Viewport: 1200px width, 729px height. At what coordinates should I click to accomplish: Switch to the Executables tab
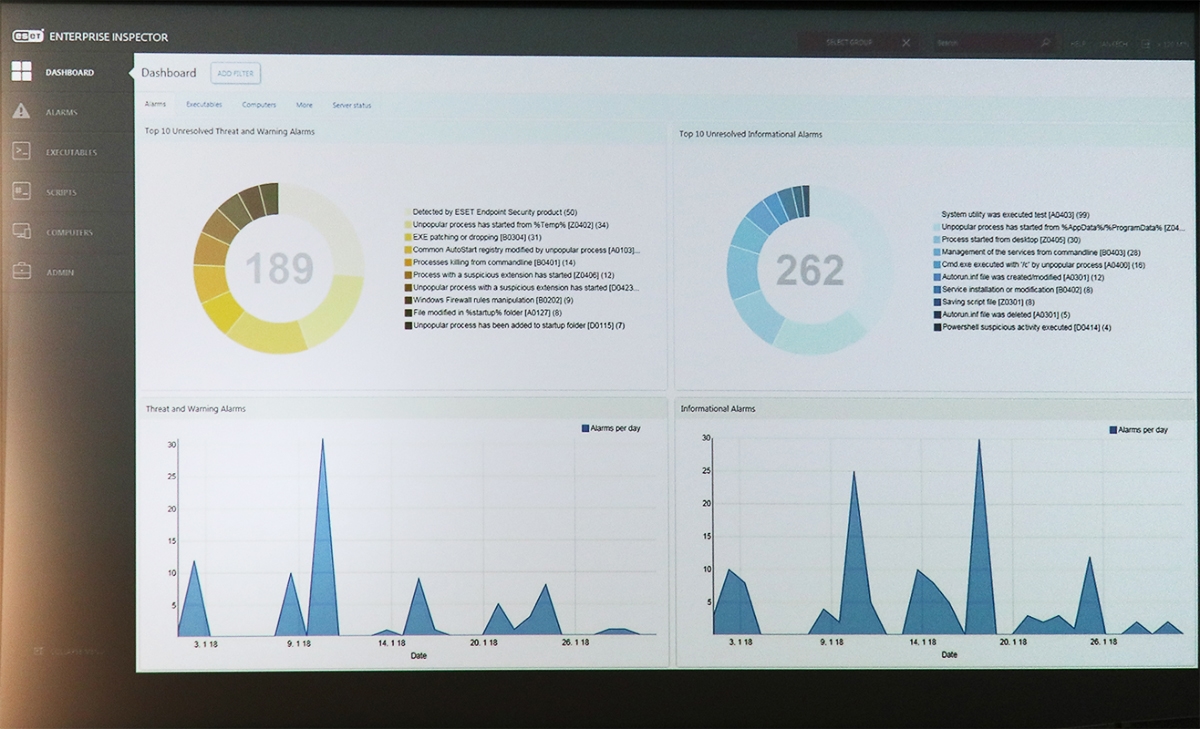point(204,104)
